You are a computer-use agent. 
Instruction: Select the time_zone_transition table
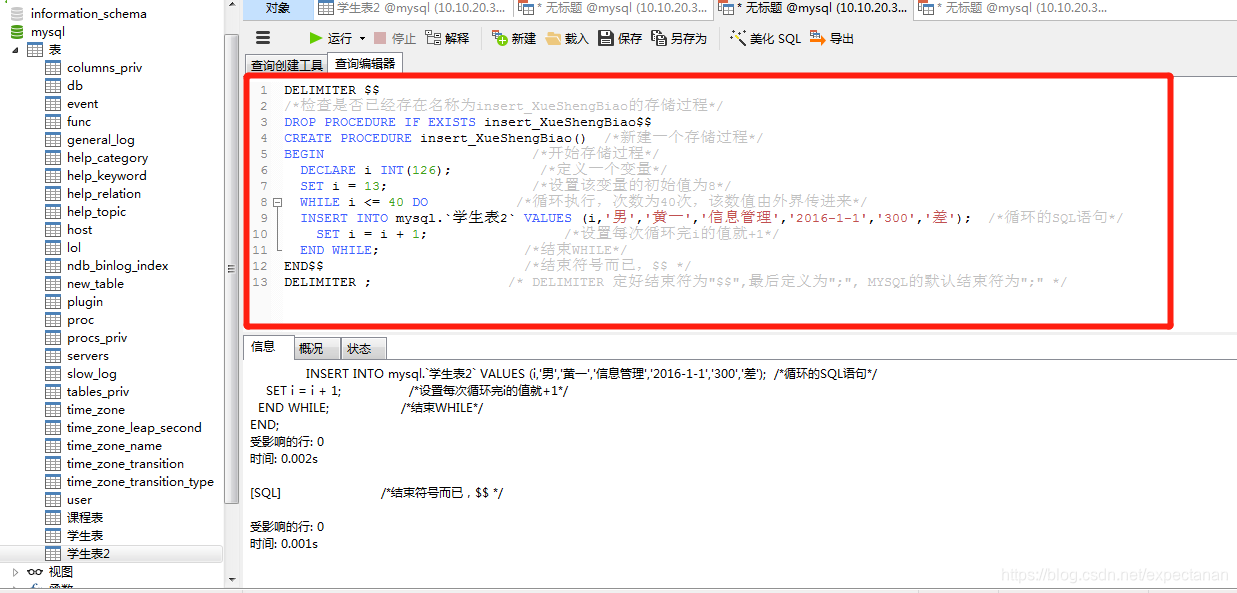tap(125, 464)
